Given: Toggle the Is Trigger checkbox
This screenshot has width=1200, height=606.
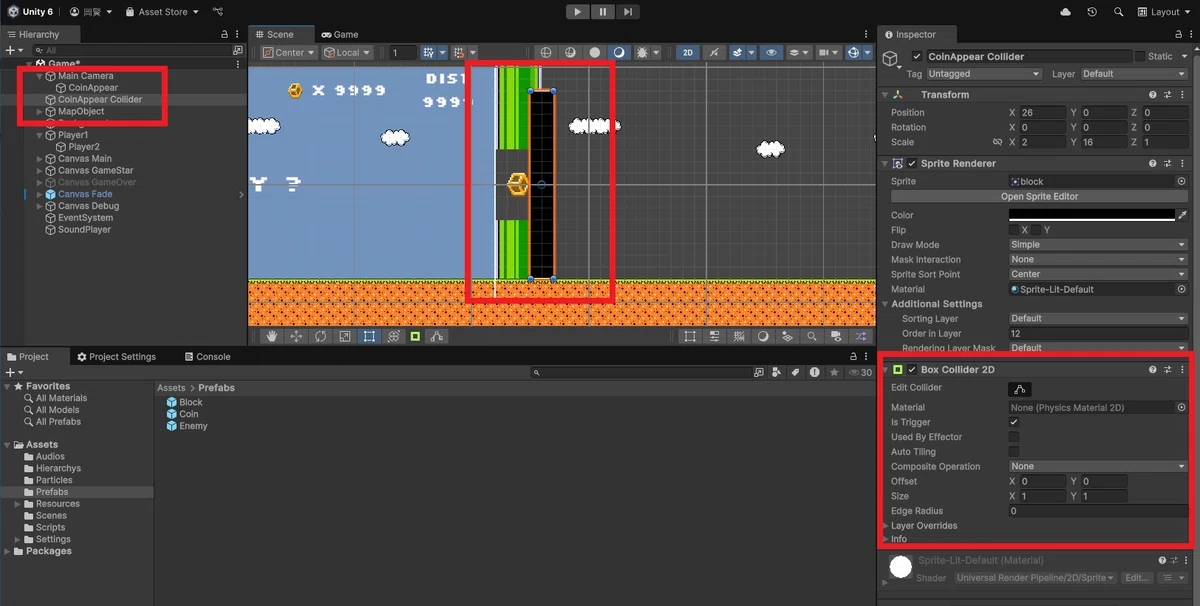Looking at the screenshot, I should click(1014, 422).
